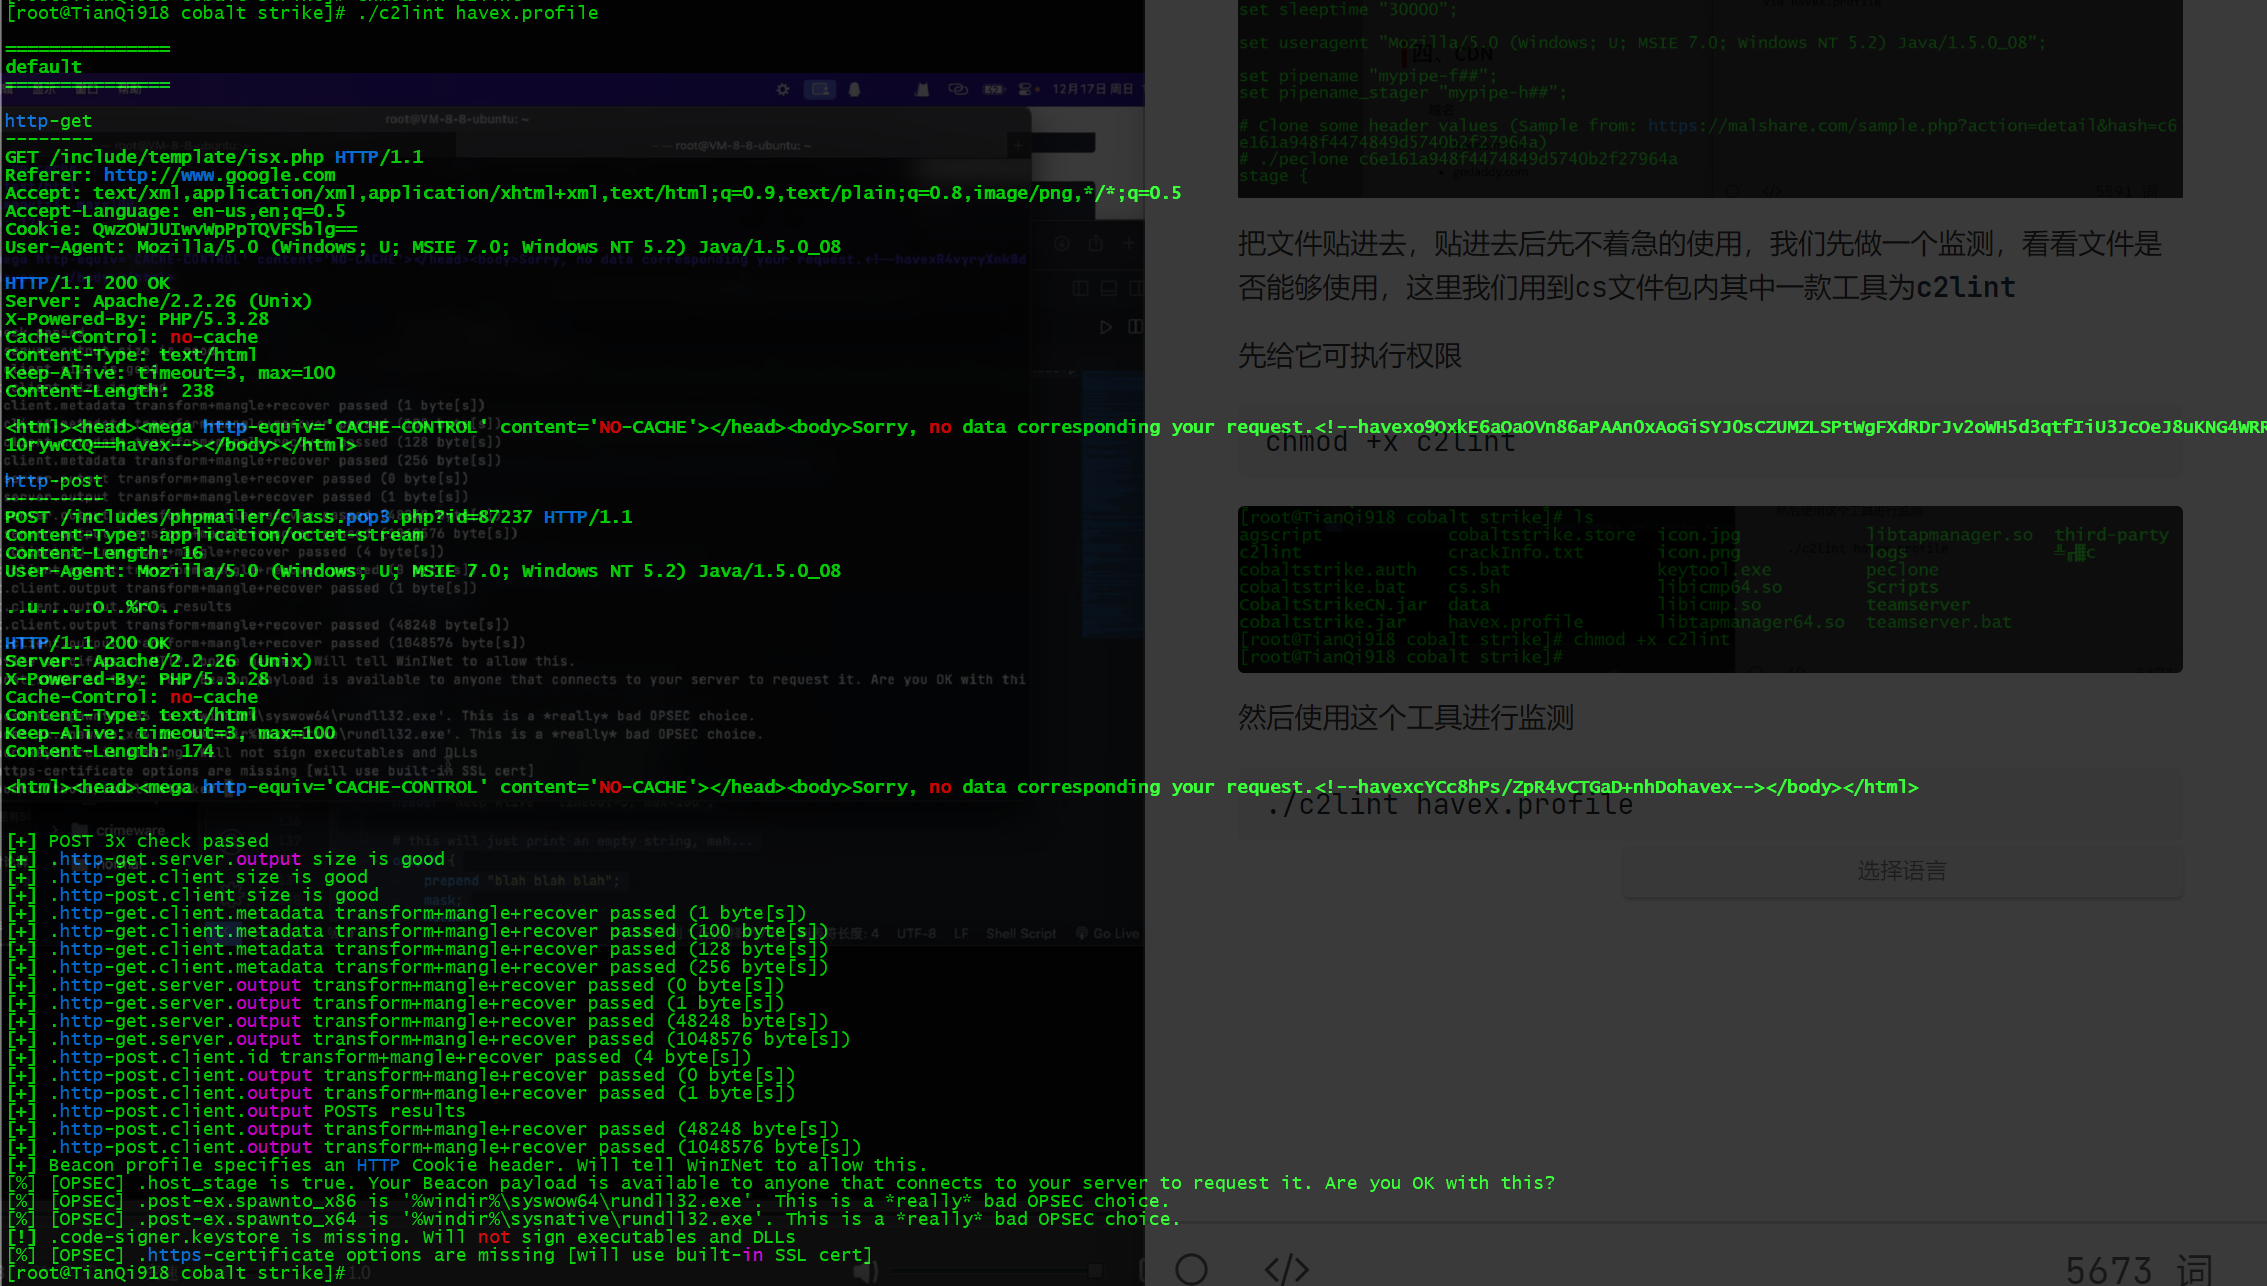The height and width of the screenshot is (1286, 2267).
Task: Click the 'default' label in the terminal output
Action: pyautogui.click(x=43, y=67)
